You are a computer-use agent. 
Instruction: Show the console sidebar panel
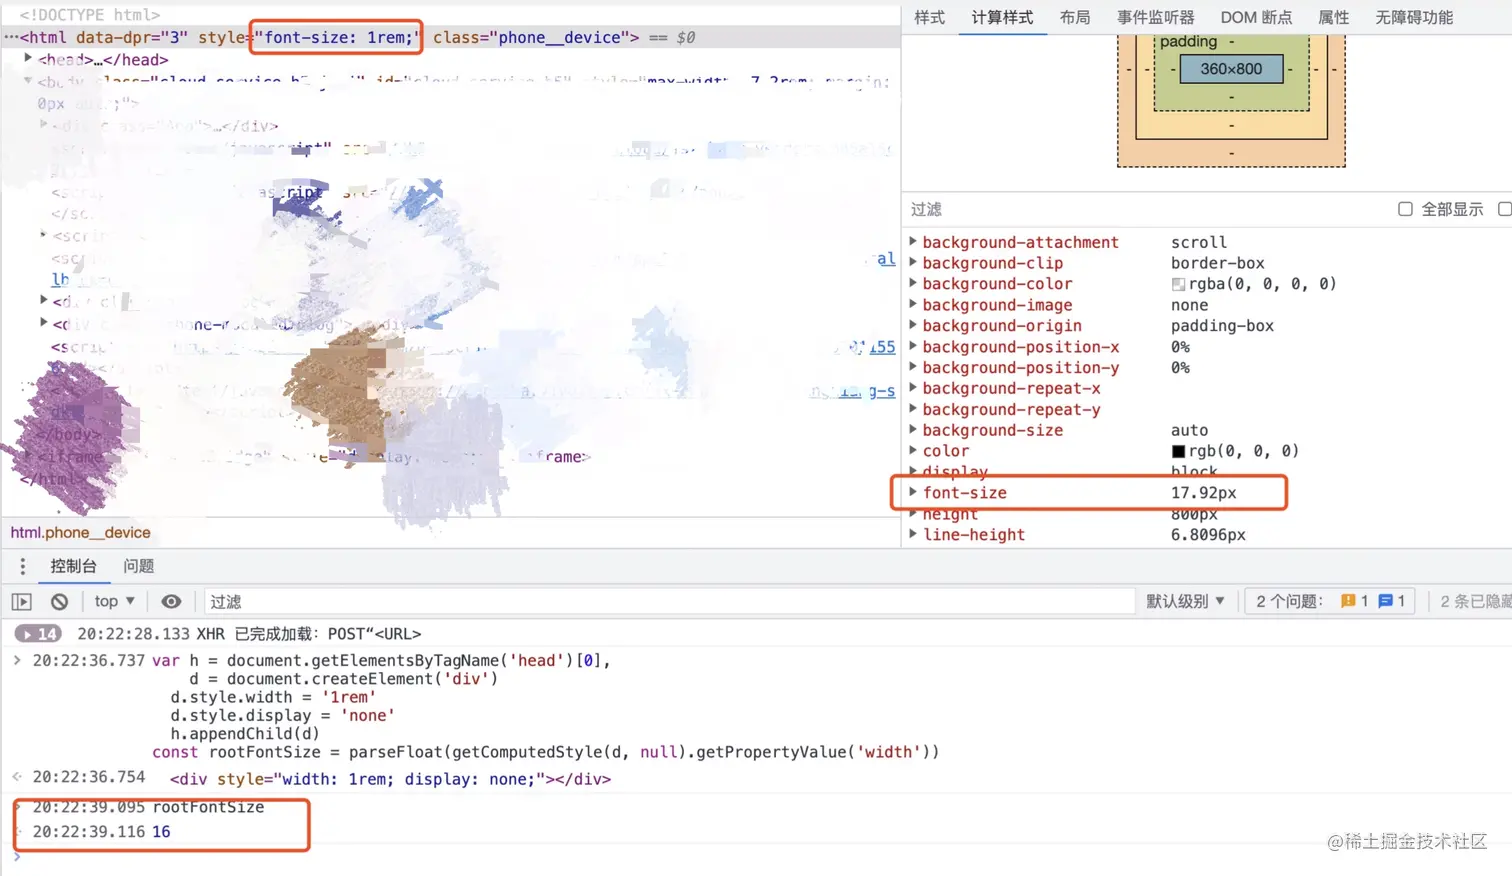click(22, 601)
